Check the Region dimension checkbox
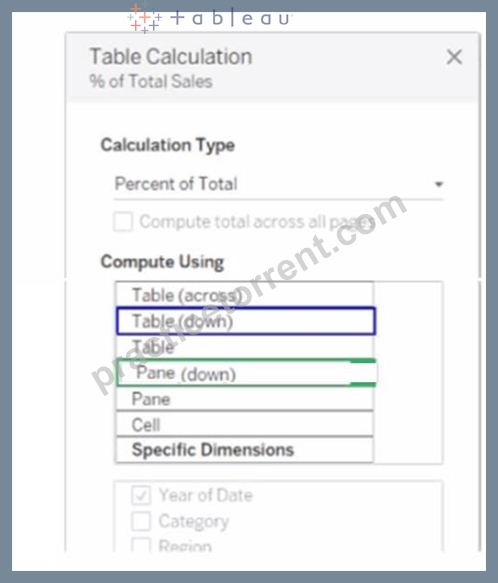Screen dimensions: 498x583 (141, 545)
